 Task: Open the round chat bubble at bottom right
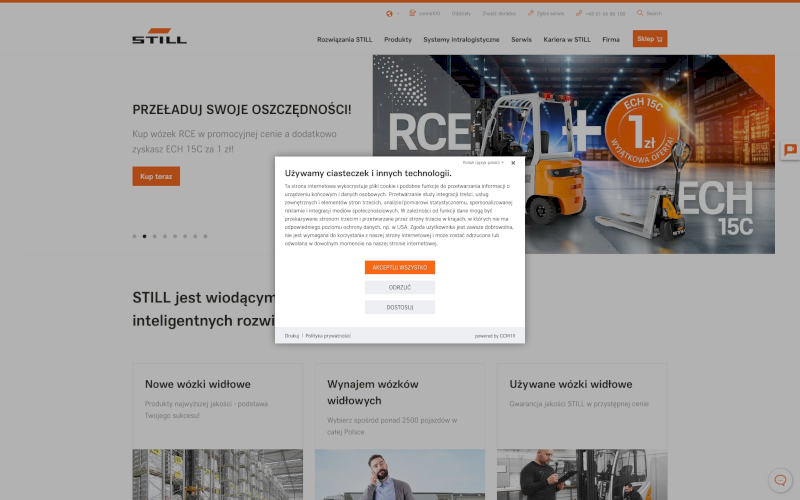click(x=780, y=479)
